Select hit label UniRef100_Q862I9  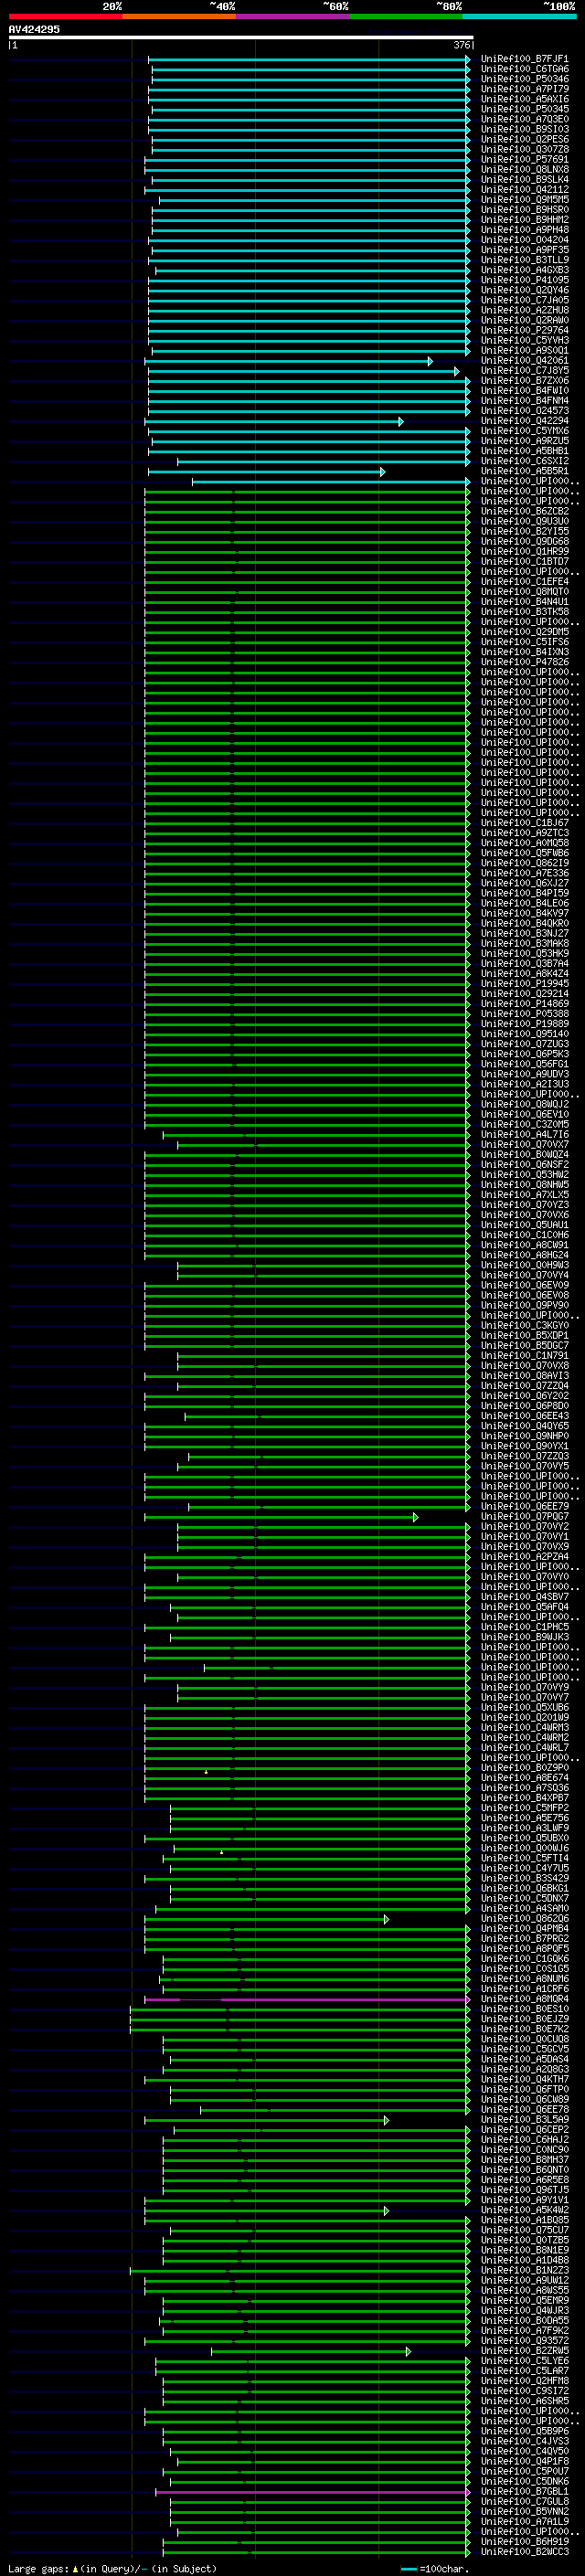click(524, 863)
